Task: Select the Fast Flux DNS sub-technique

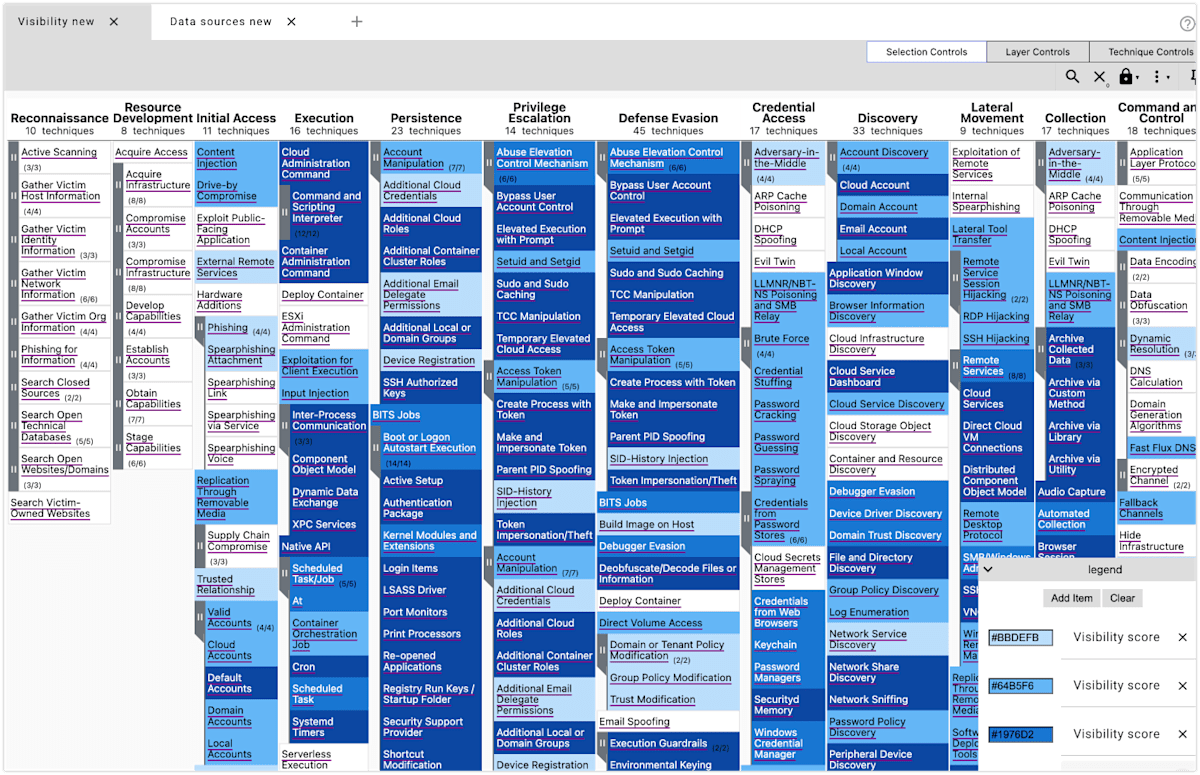Action: tap(1162, 448)
